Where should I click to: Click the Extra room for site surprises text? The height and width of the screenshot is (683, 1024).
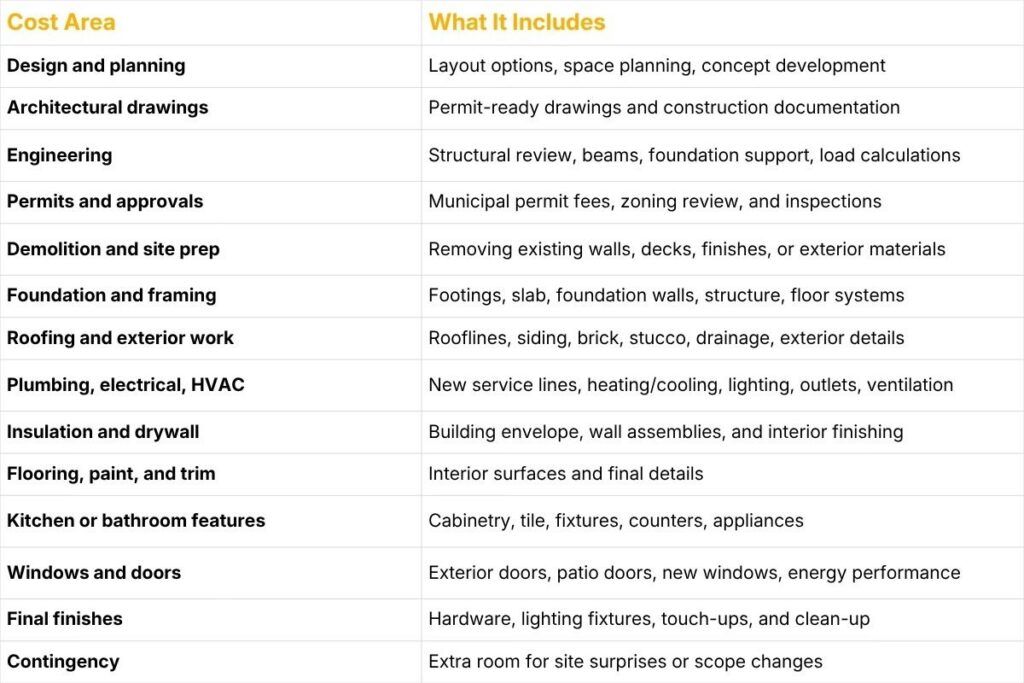coord(626,662)
